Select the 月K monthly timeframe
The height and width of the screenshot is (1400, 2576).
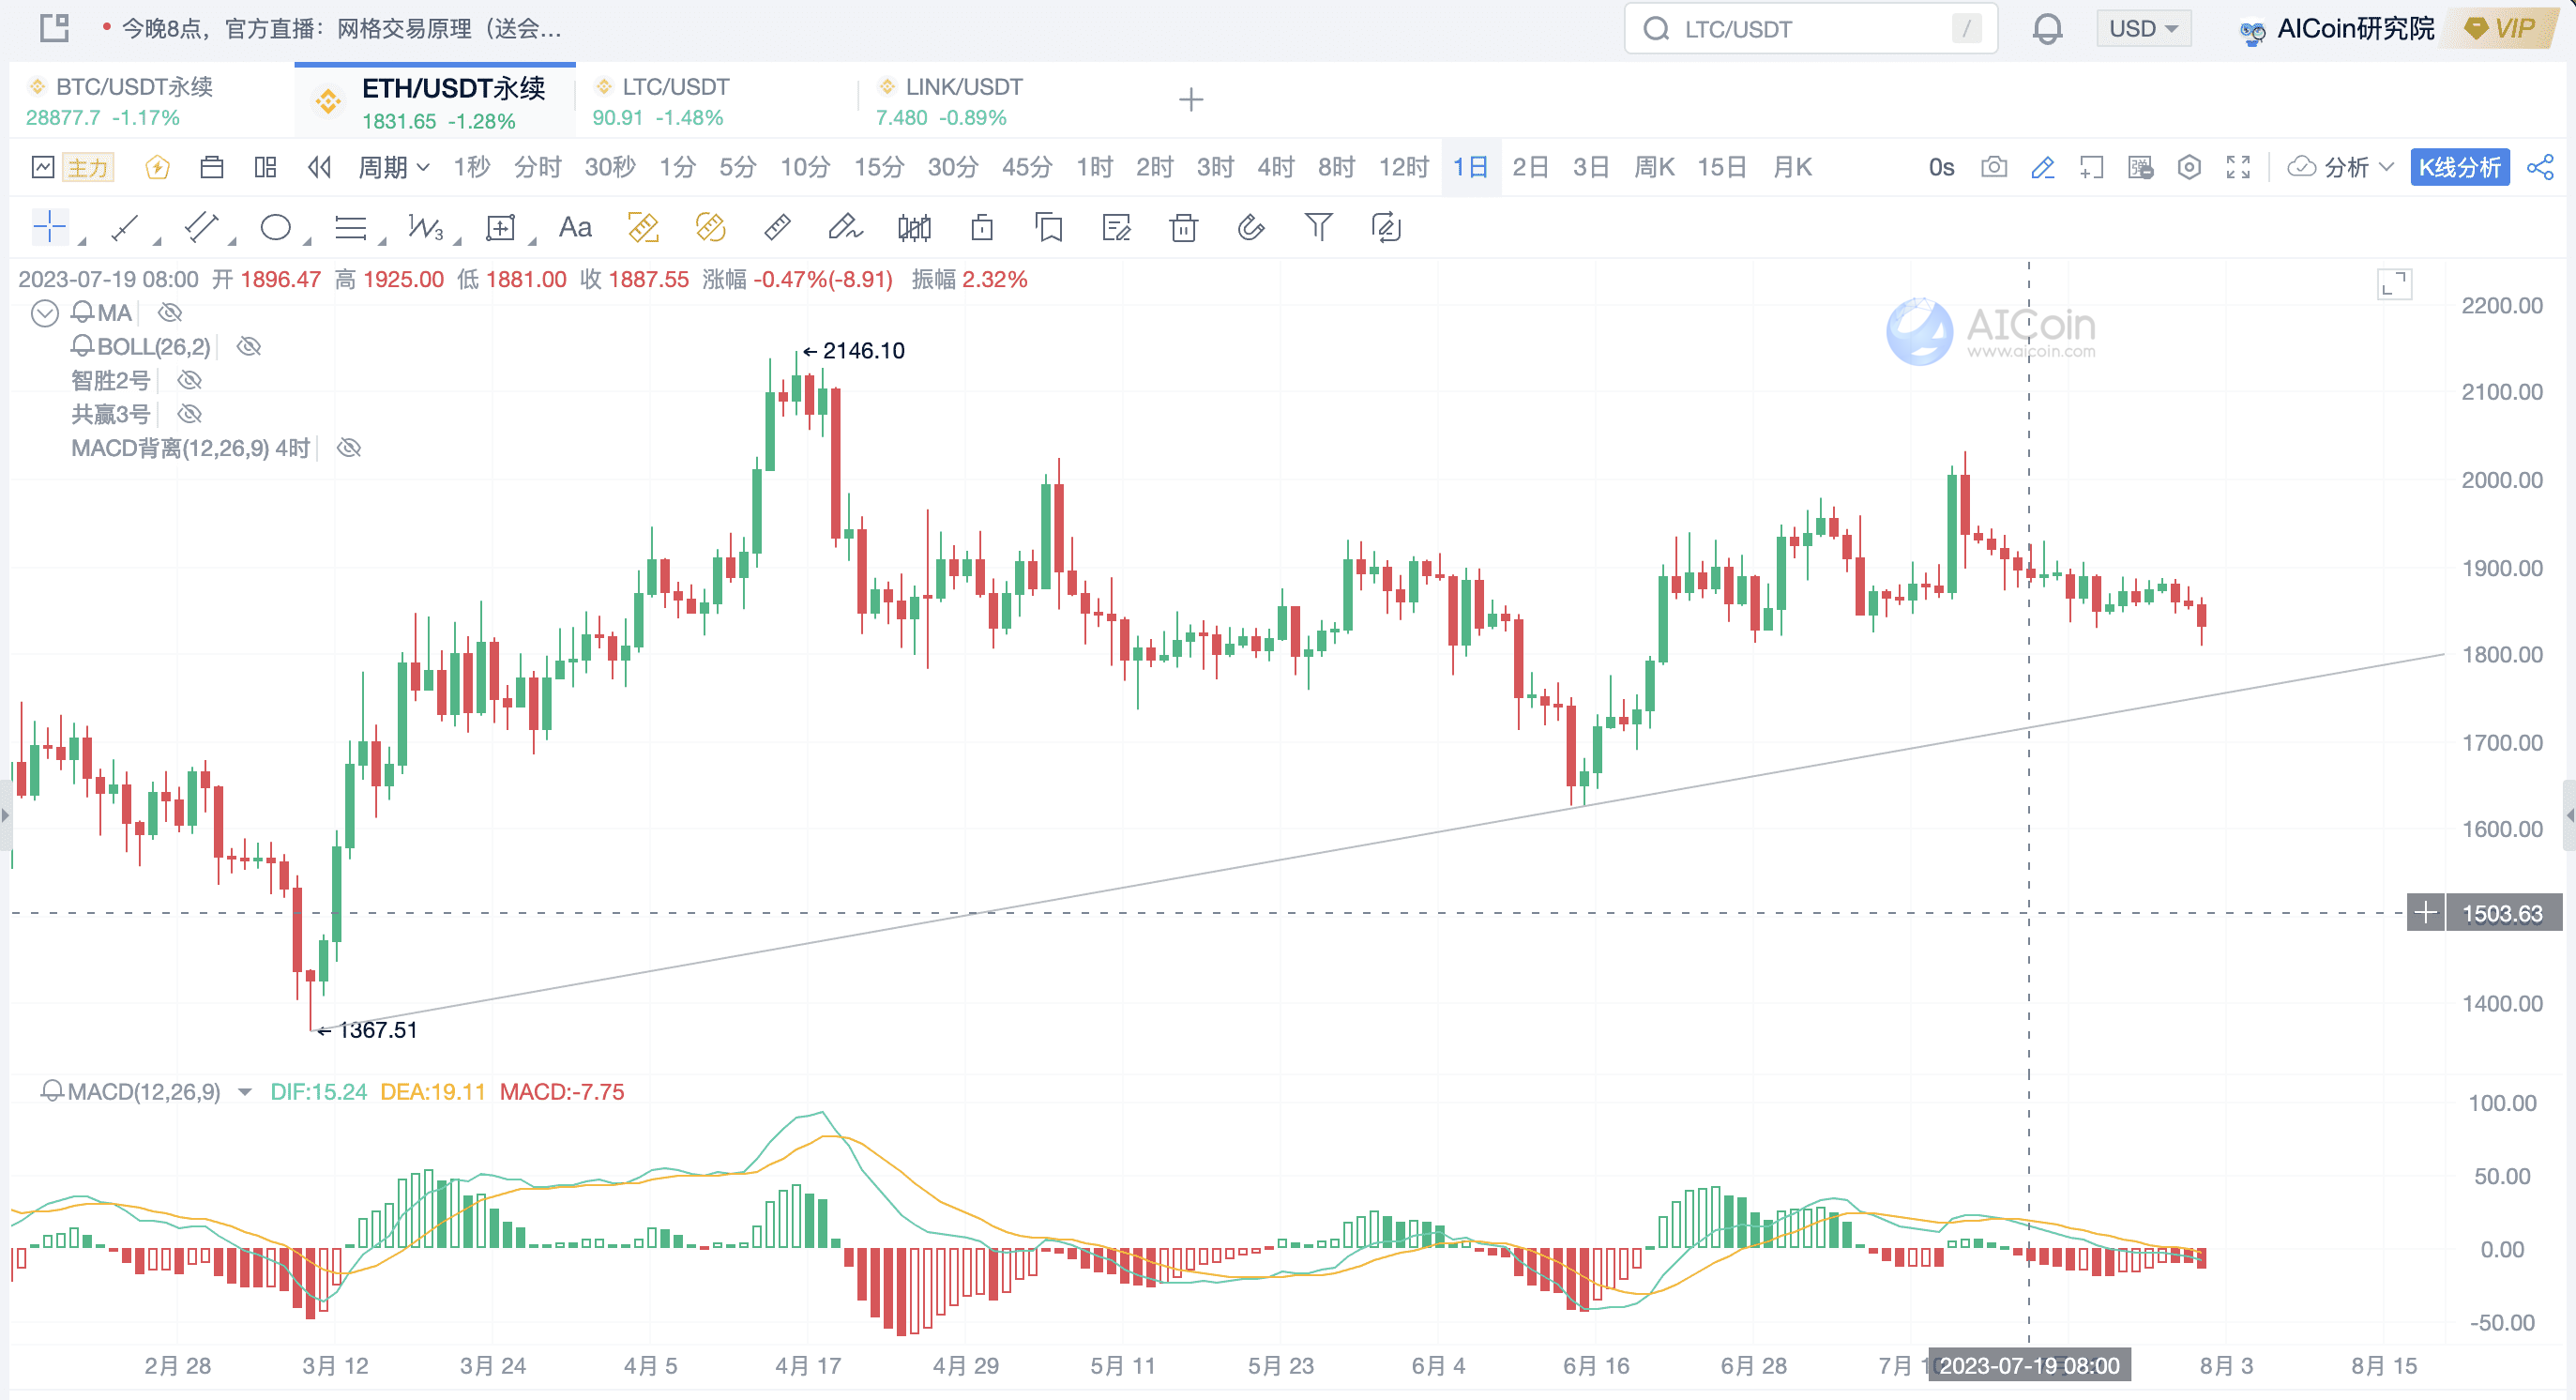pyautogui.click(x=1792, y=167)
